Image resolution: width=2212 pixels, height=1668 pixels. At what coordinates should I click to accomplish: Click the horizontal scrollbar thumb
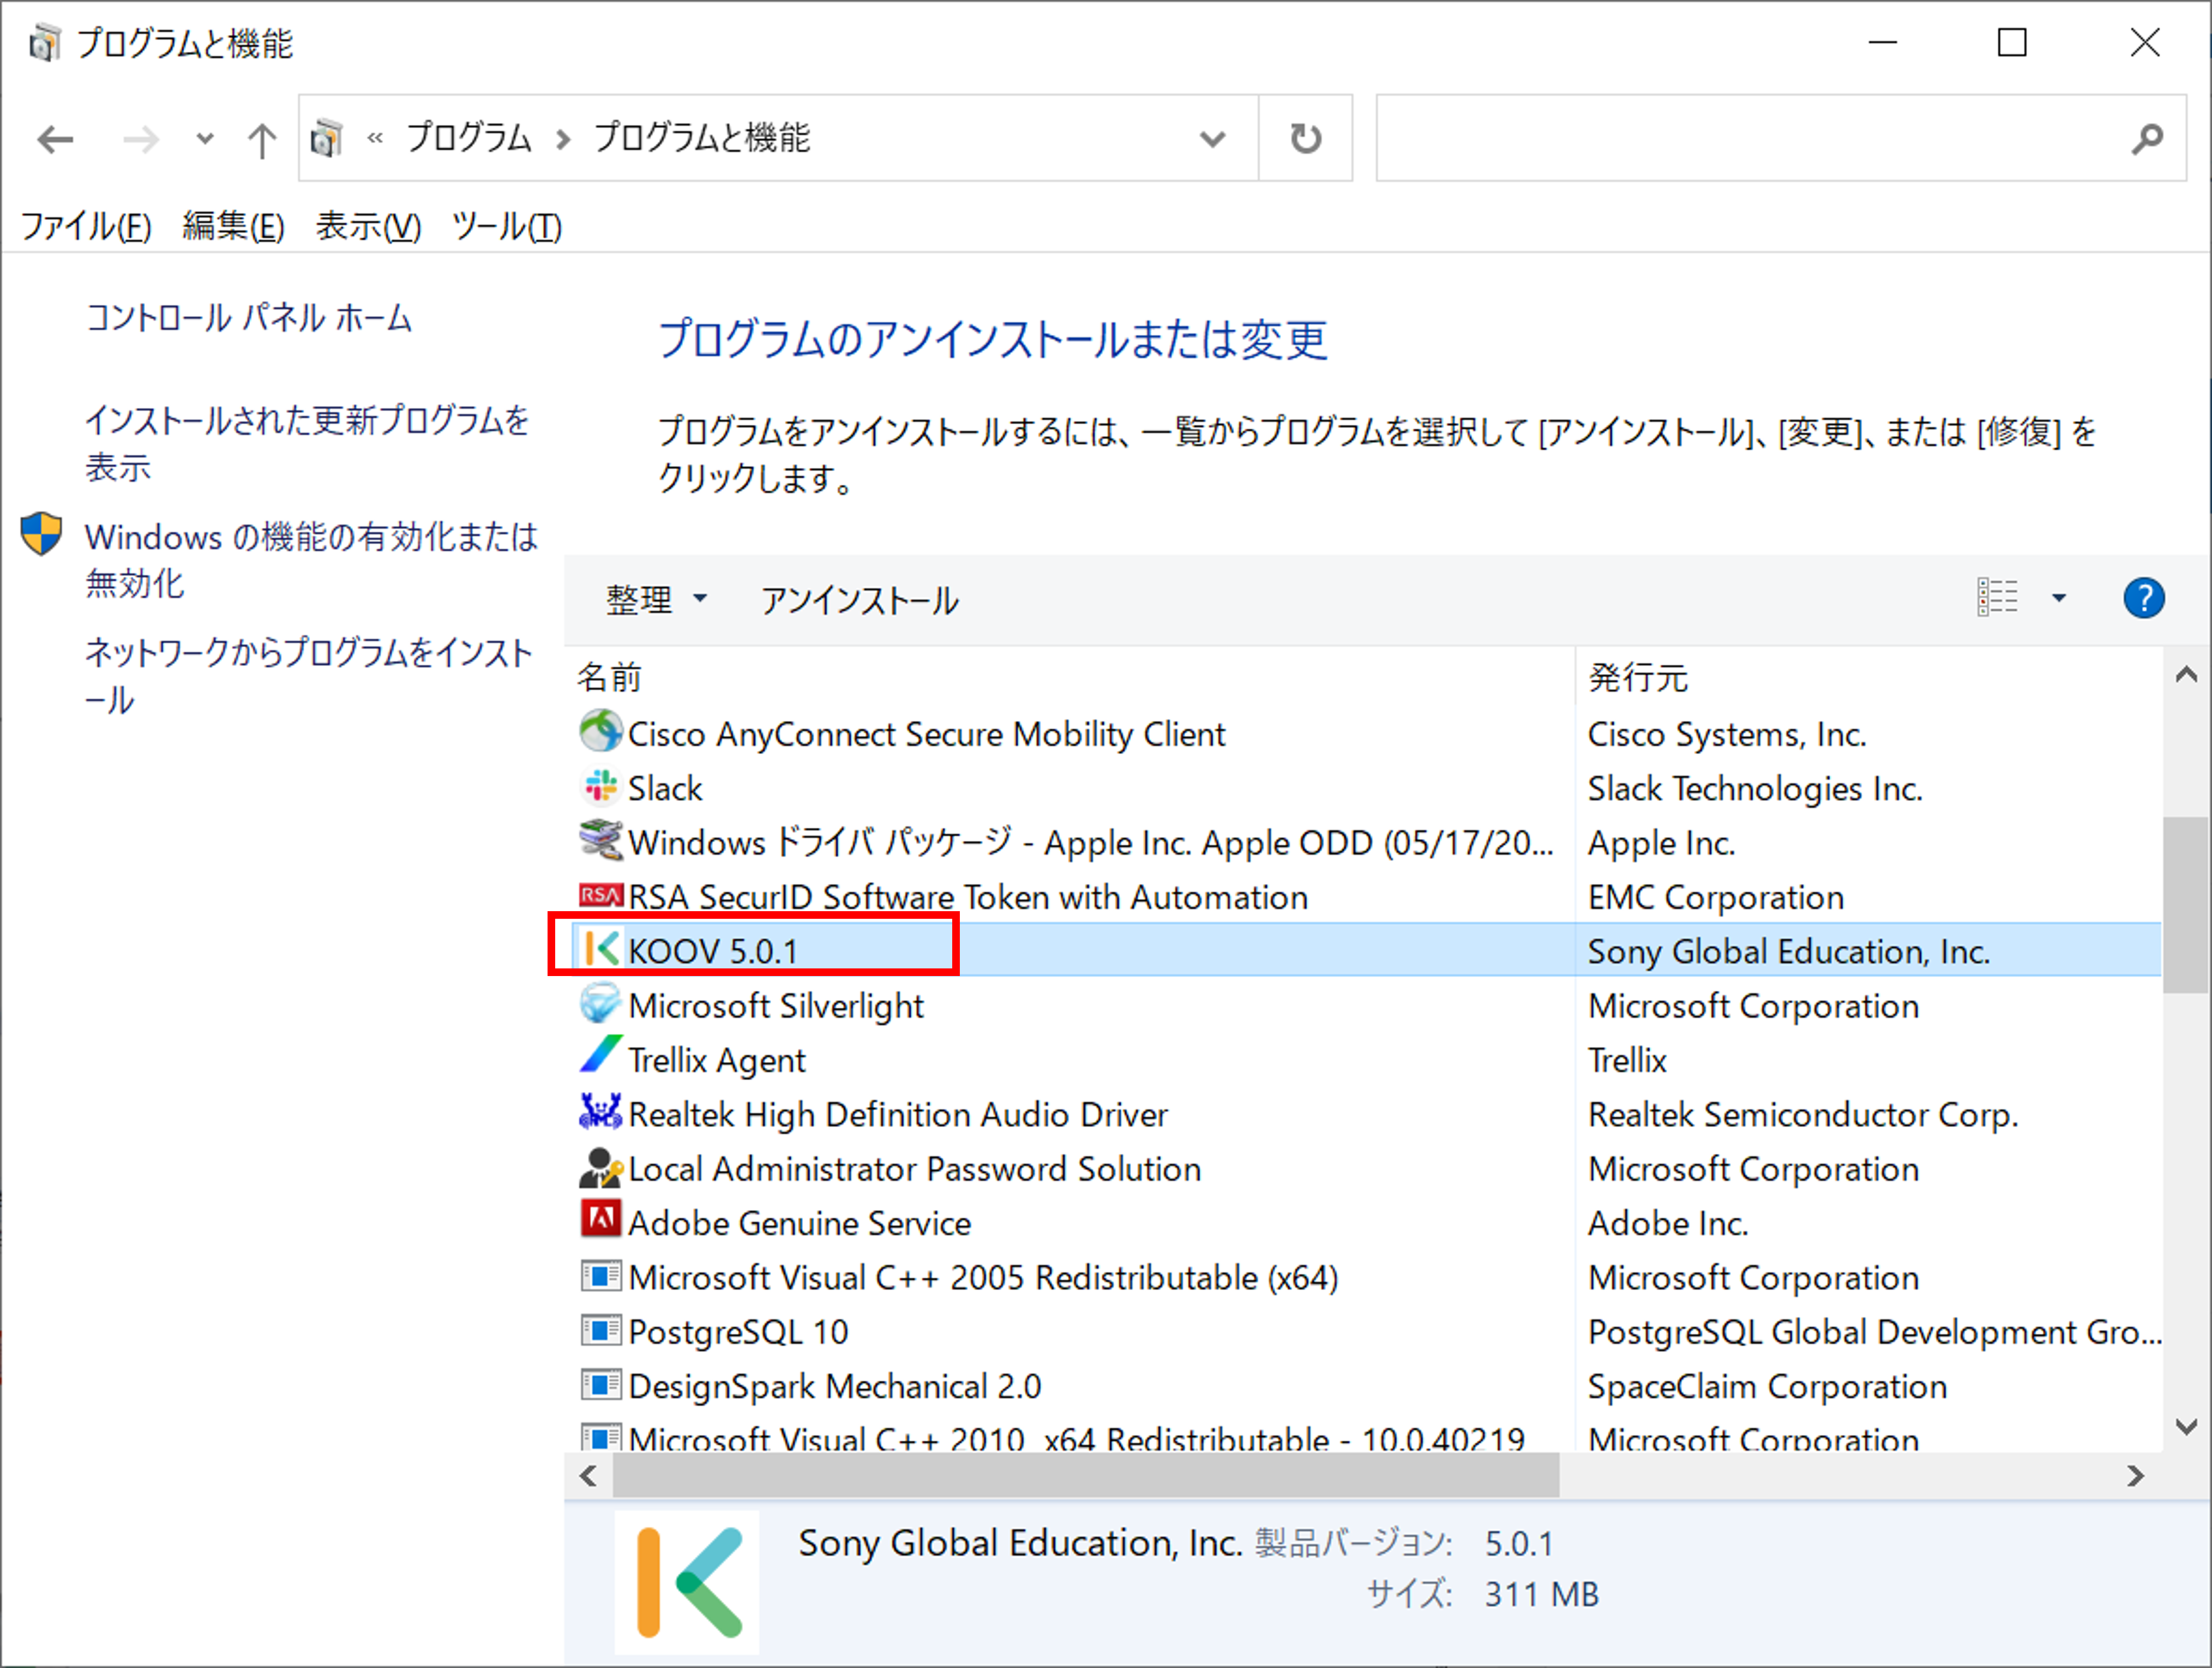[x=1085, y=1475]
